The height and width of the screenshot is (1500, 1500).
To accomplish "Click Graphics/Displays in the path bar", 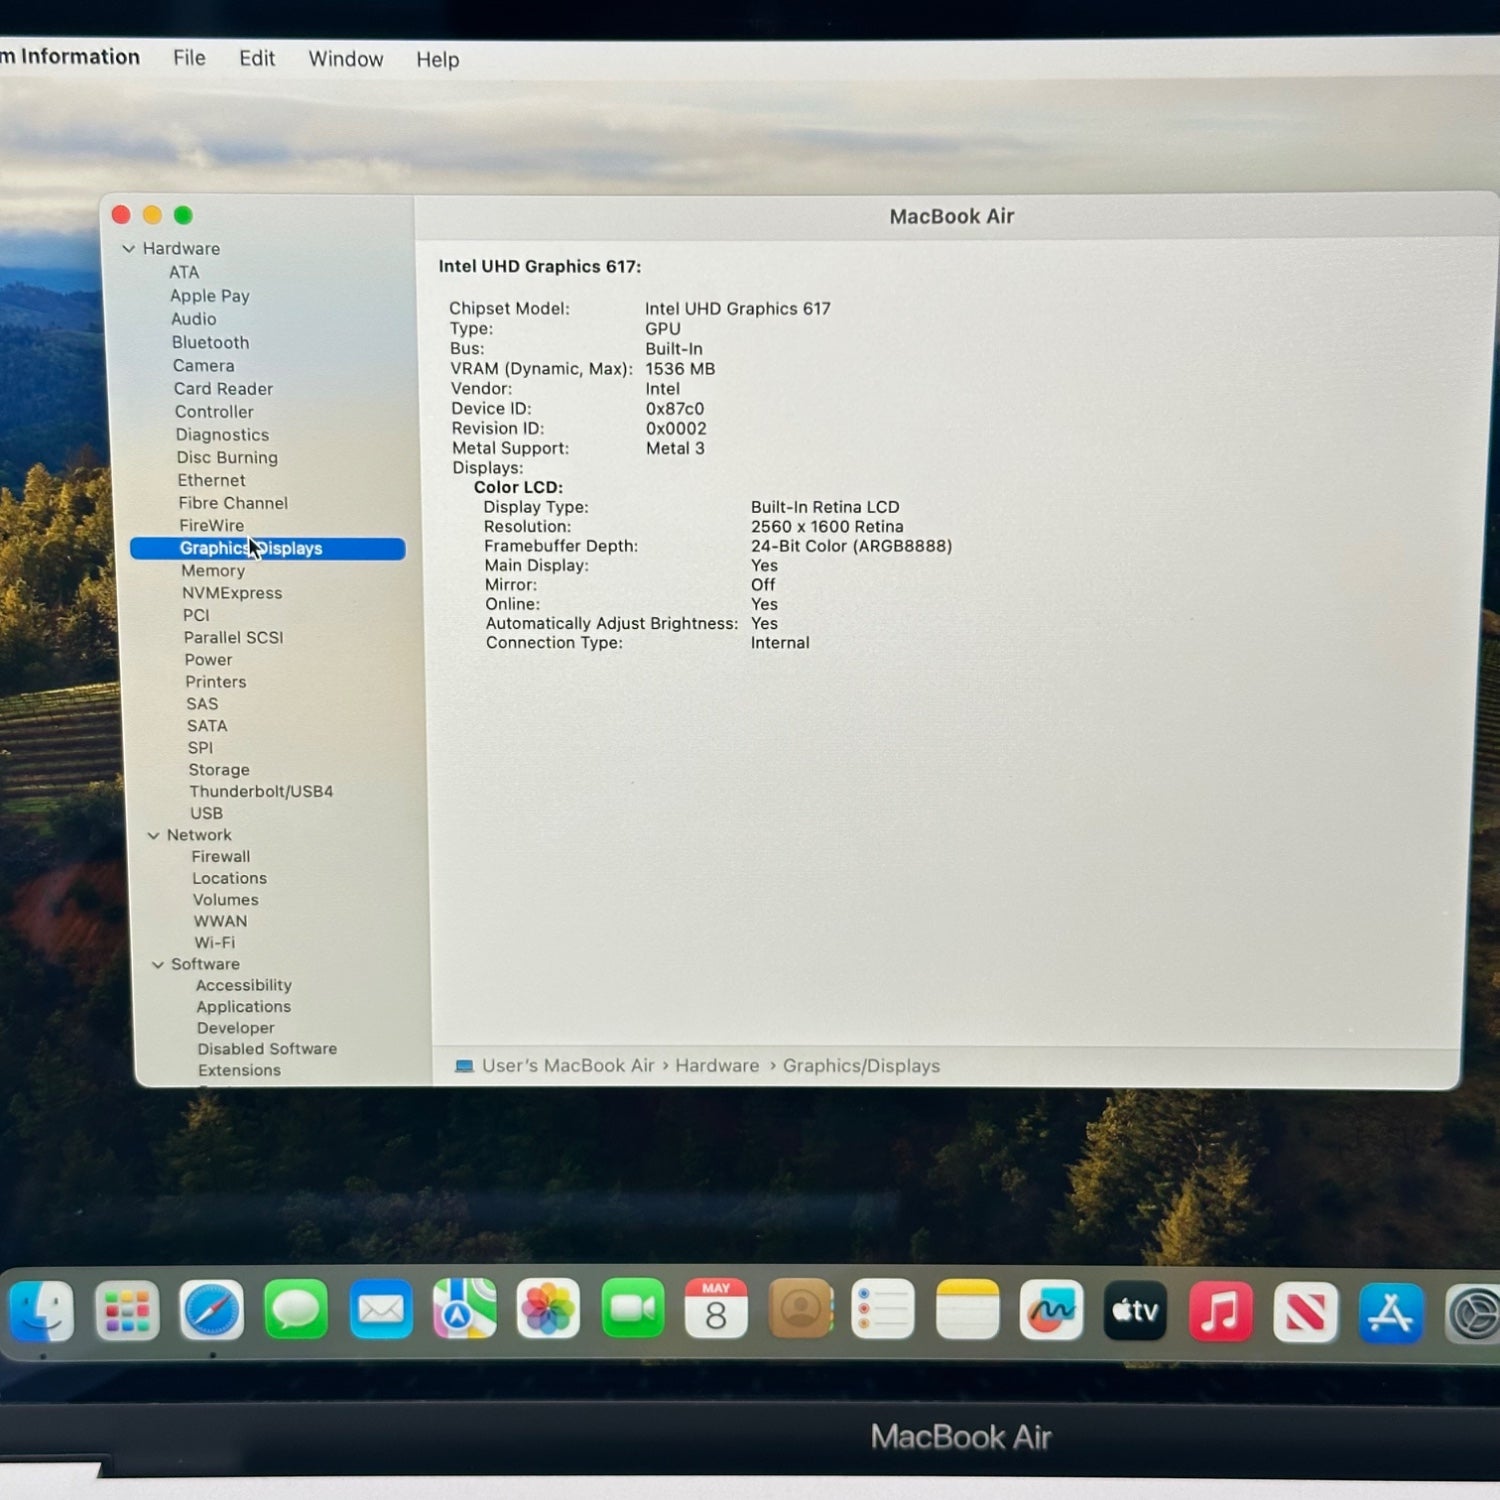I will pyautogui.click(x=861, y=1066).
